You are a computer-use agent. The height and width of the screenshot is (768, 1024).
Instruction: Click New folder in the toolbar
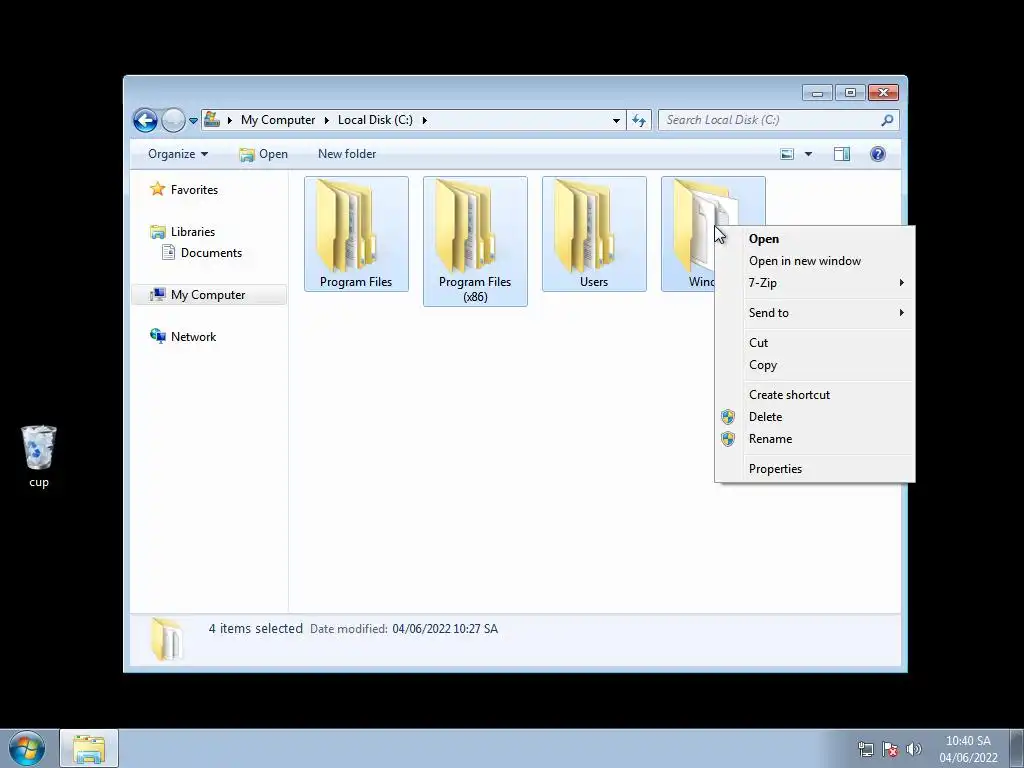pyautogui.click(x=347, y=154)
